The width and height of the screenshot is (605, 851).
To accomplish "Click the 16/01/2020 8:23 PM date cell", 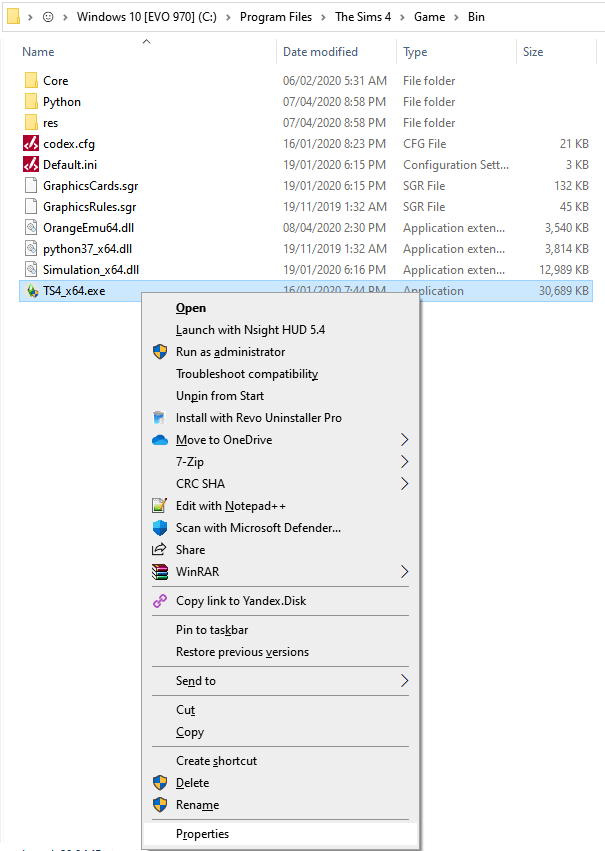I will (334, 144).
